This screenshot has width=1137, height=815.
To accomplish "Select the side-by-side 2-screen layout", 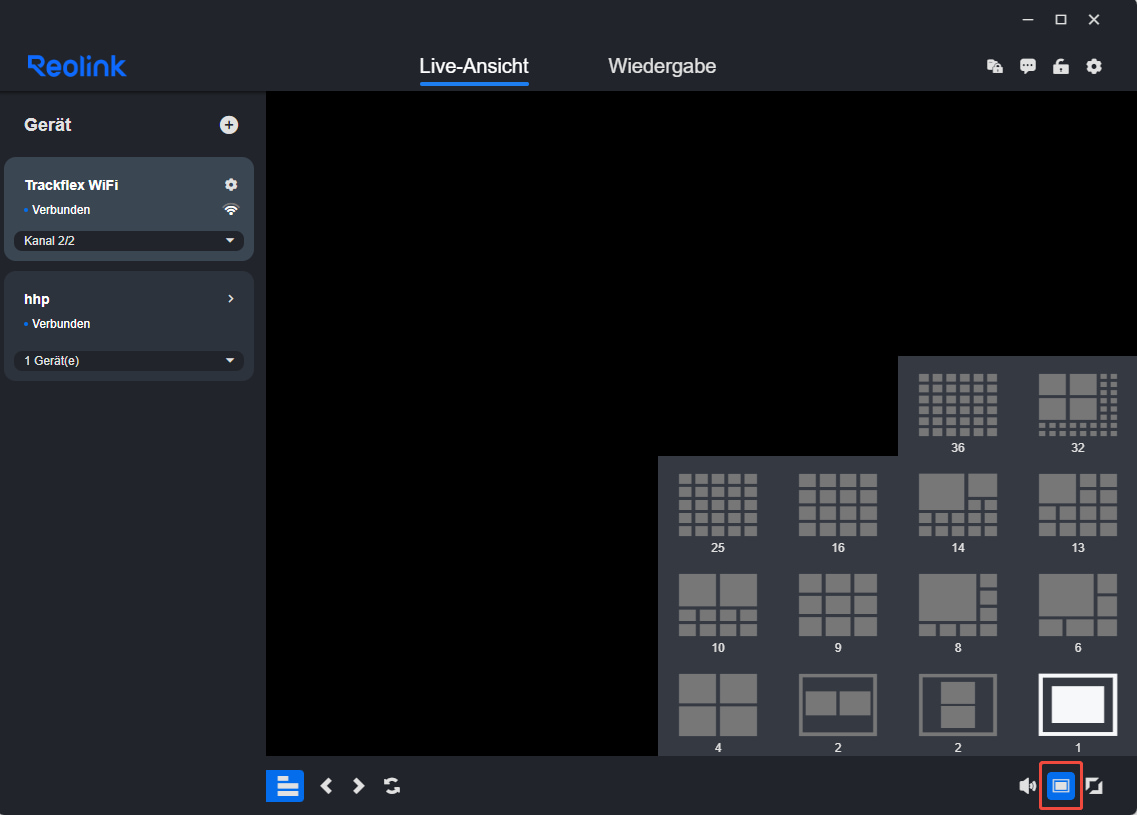I will [x=838, y=705].
